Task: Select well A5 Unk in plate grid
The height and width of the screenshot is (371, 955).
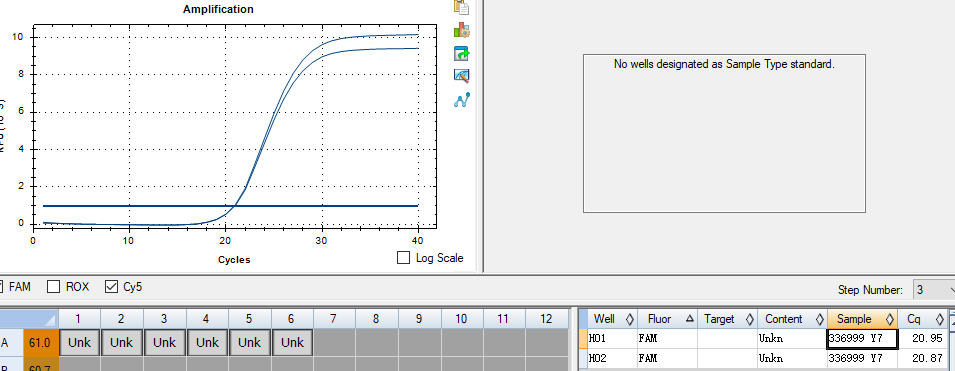Action: tap(250, 342)
